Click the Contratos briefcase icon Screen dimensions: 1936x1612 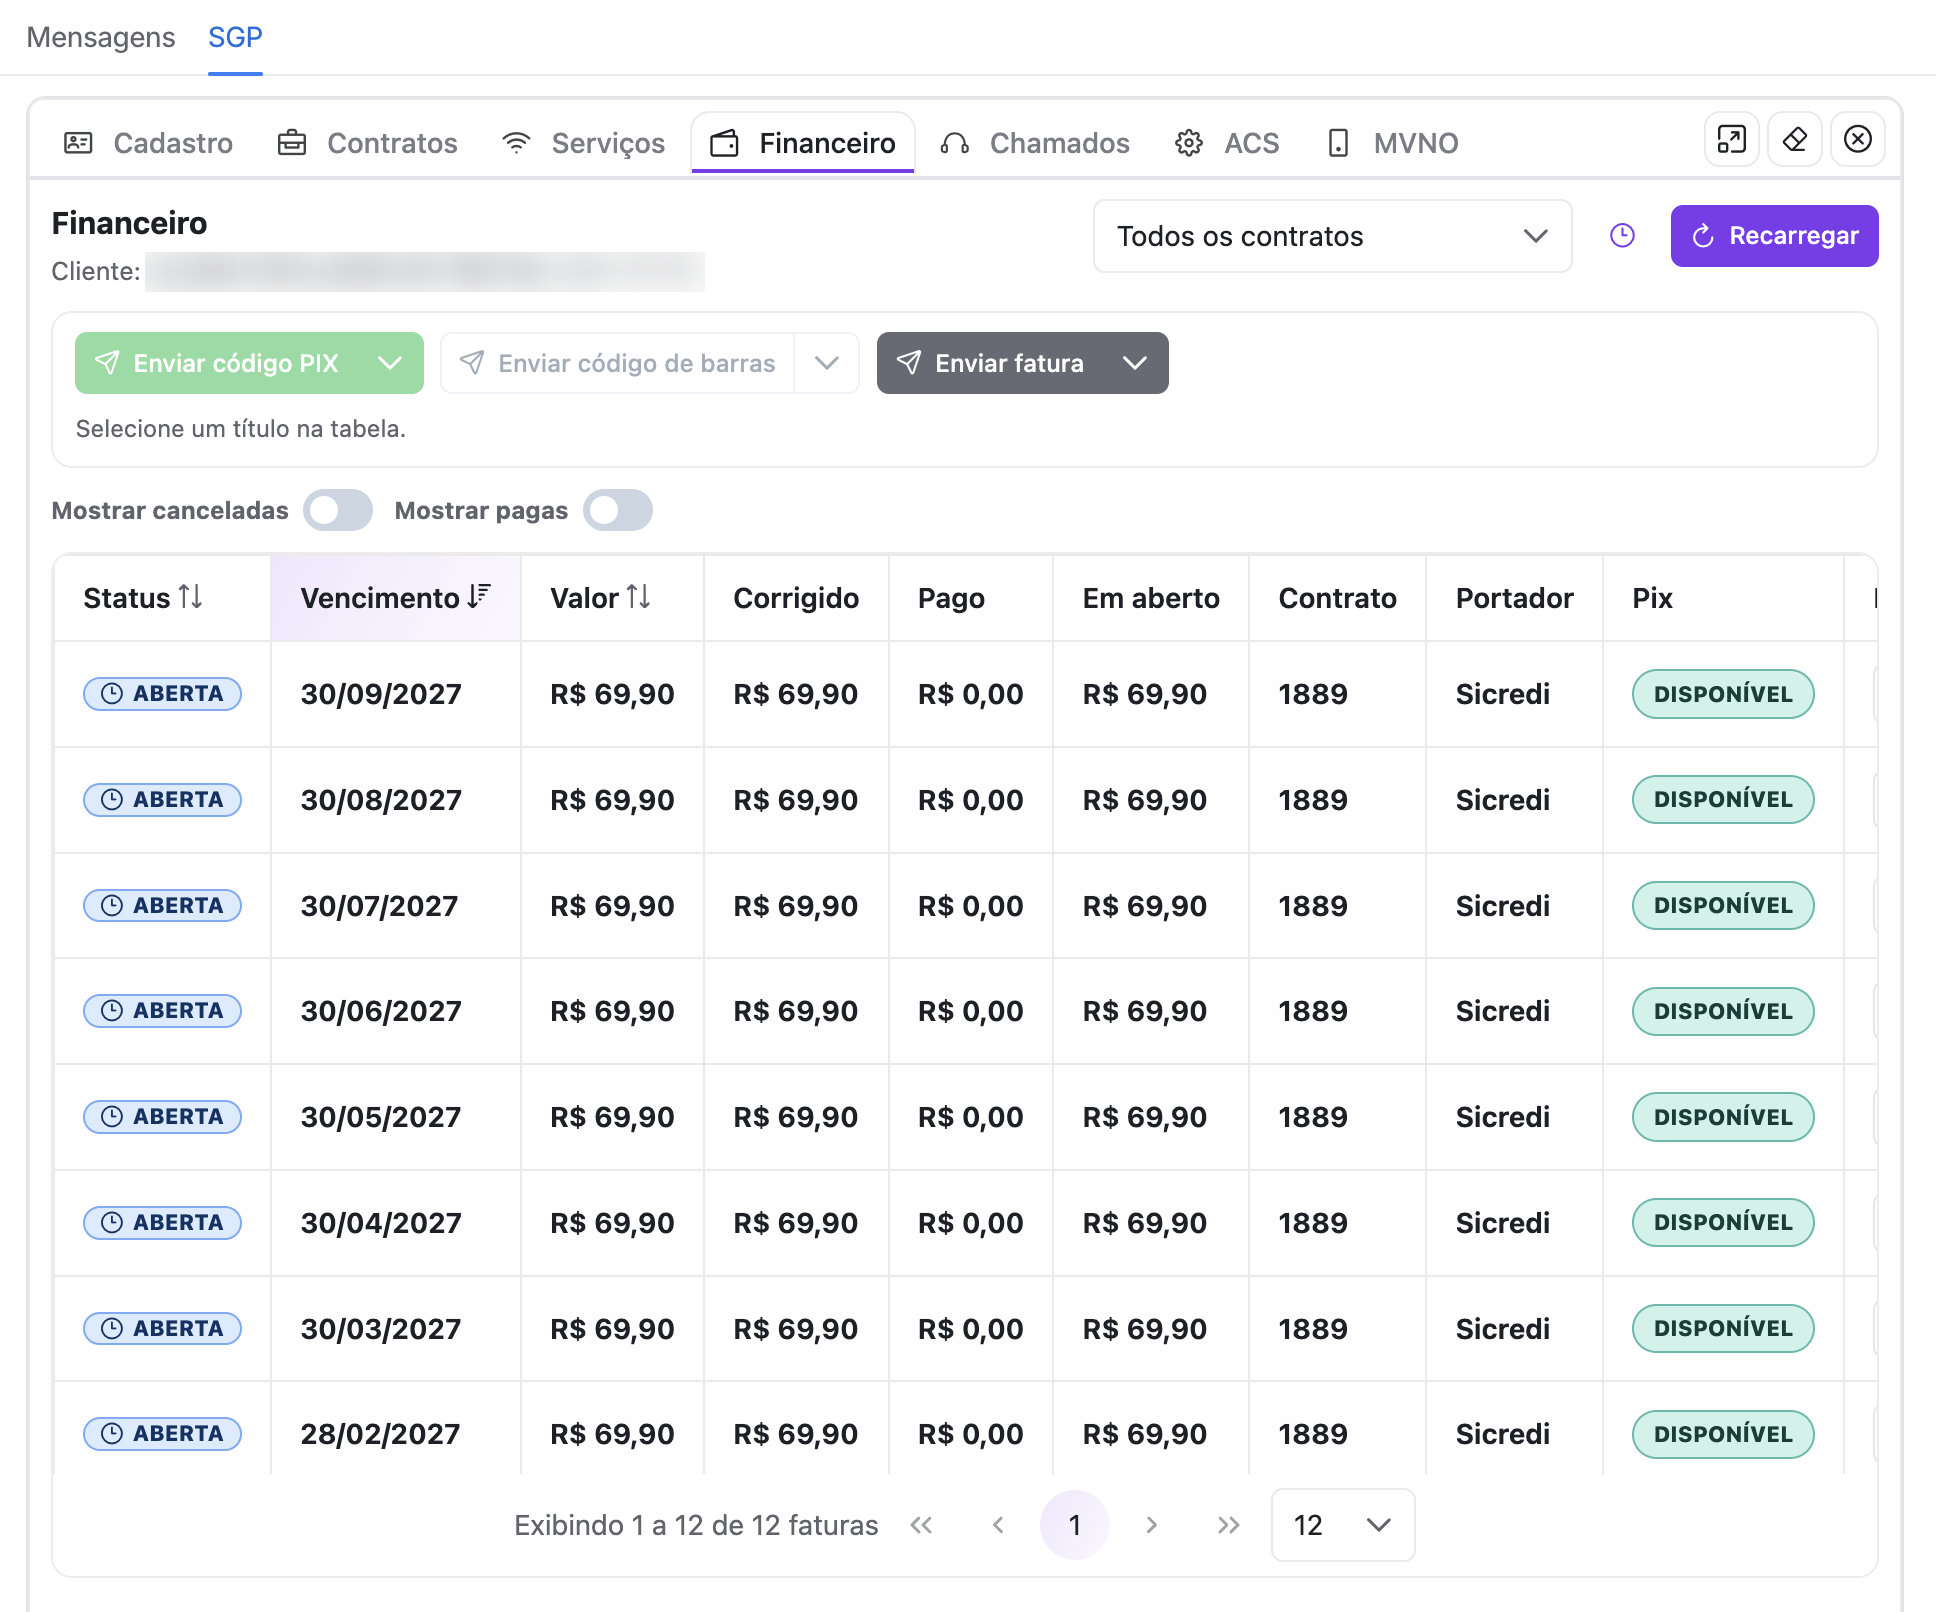click(292, 143)
